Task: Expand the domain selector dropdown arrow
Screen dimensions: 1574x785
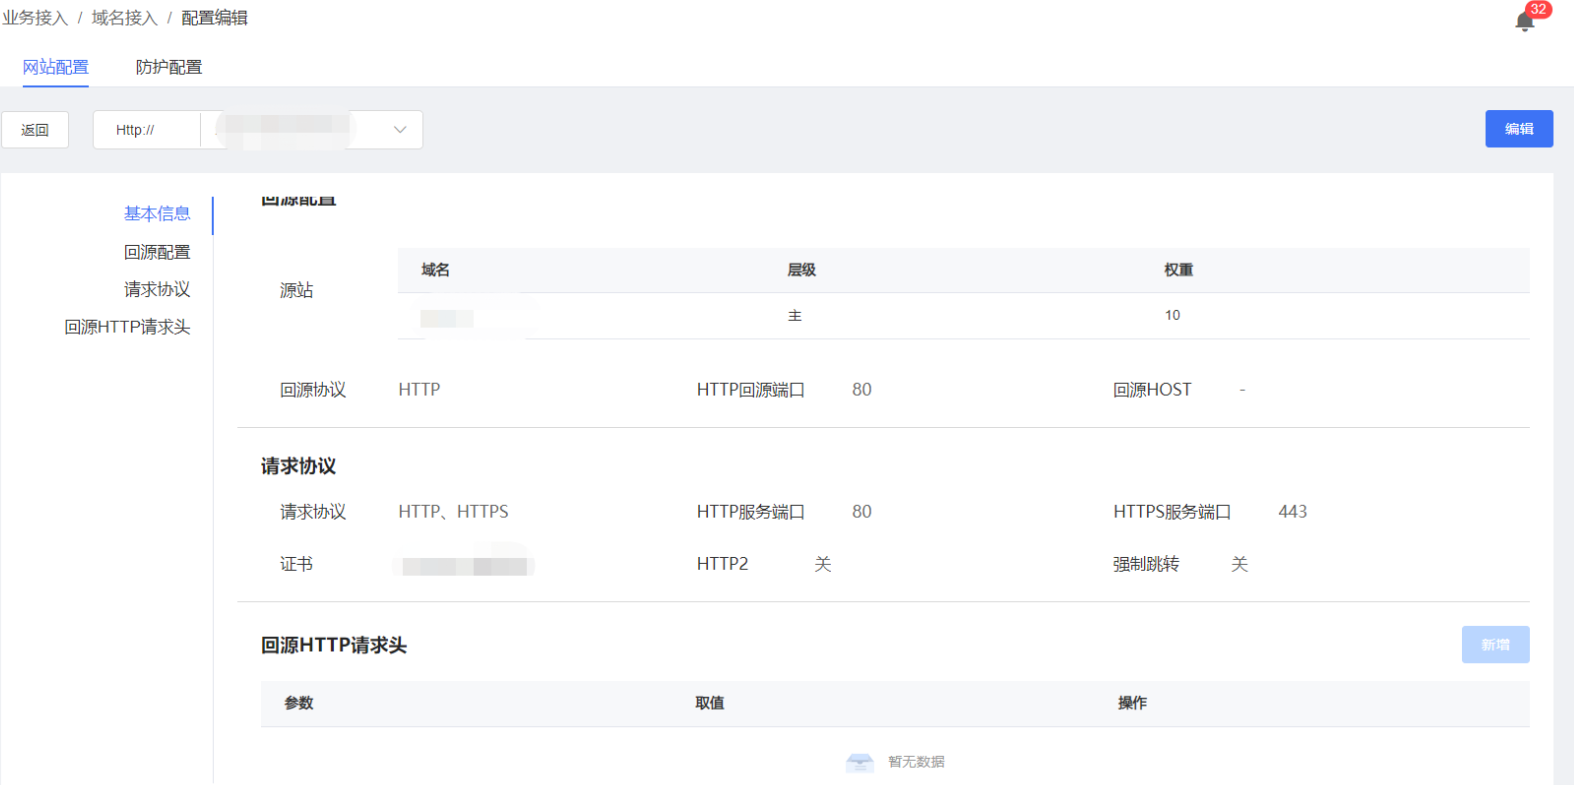Action: coord(400,130)
